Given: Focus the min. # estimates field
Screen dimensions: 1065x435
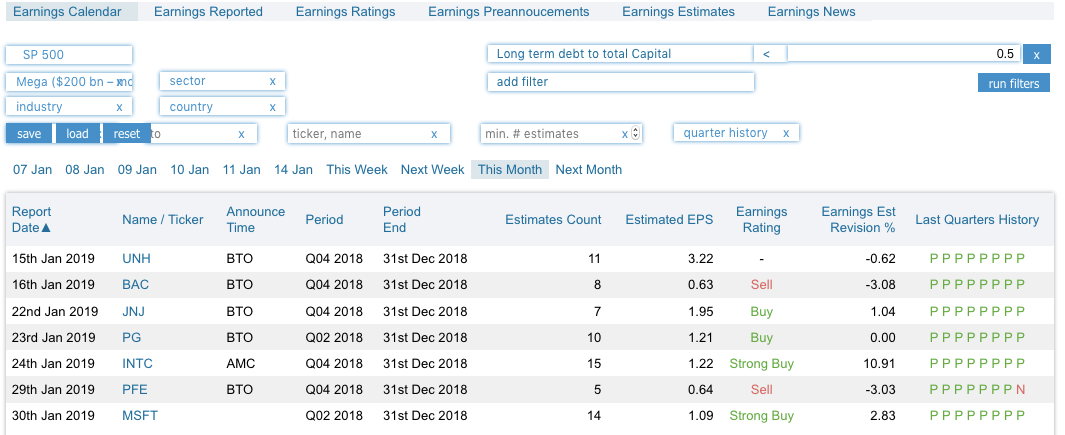Looking at the screenshot, I should (x=561, y=134).
